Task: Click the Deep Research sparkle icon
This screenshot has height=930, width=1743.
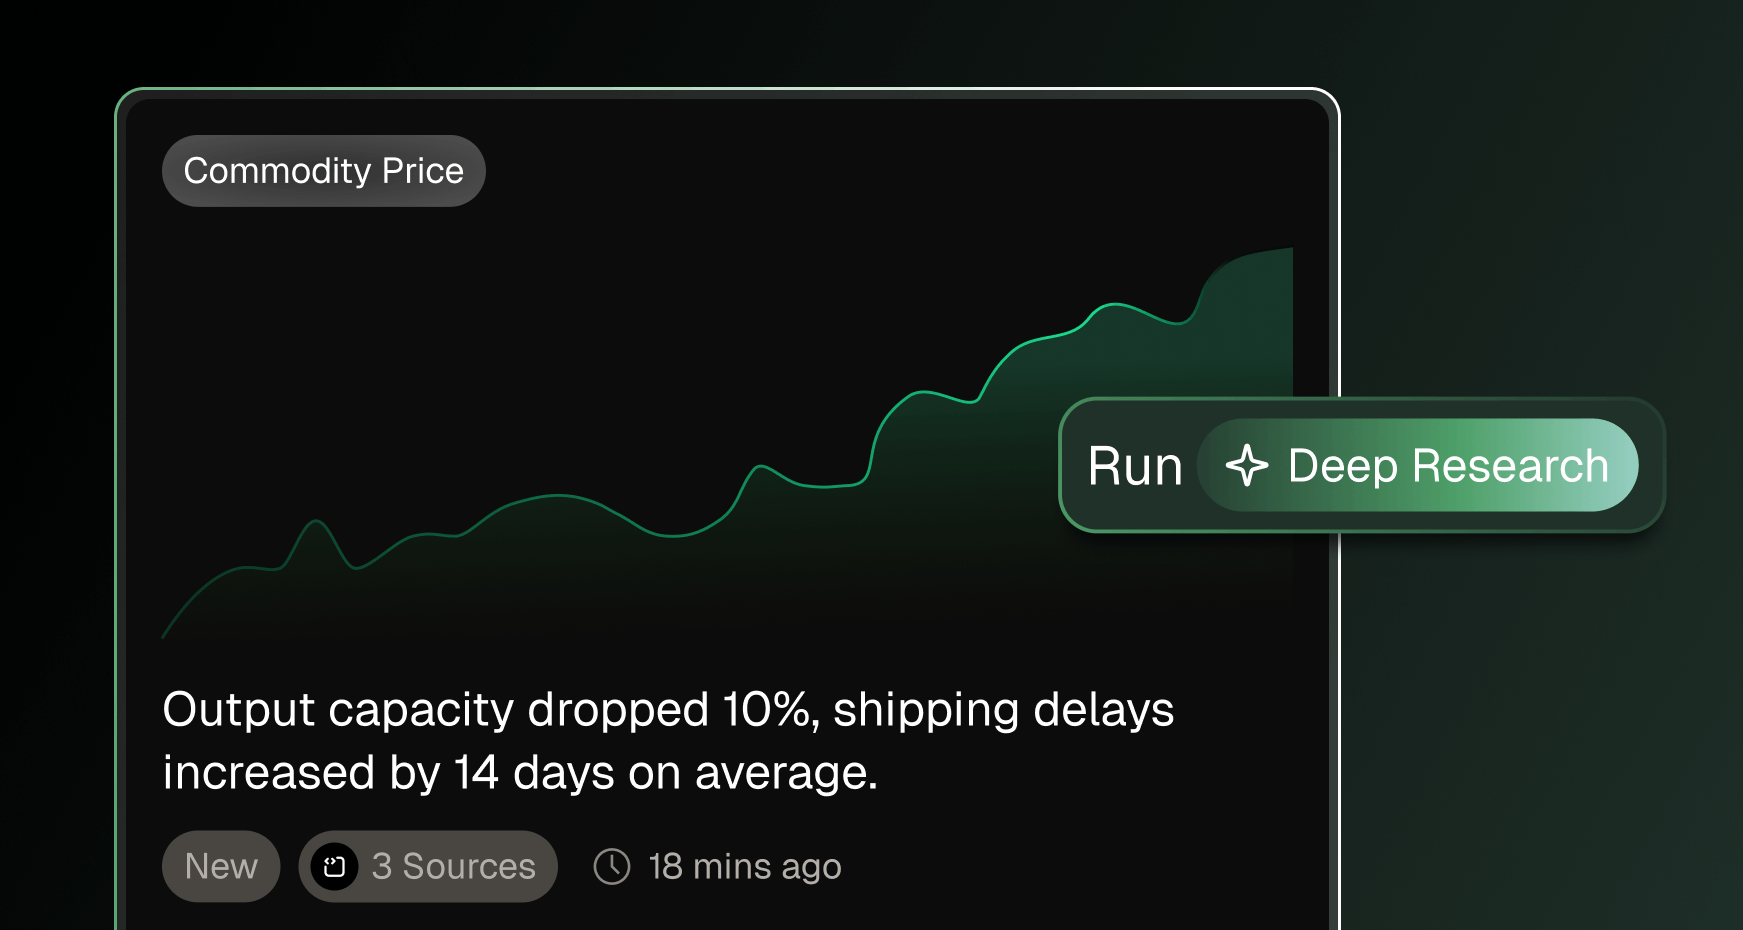Action: pos(1247,466)
